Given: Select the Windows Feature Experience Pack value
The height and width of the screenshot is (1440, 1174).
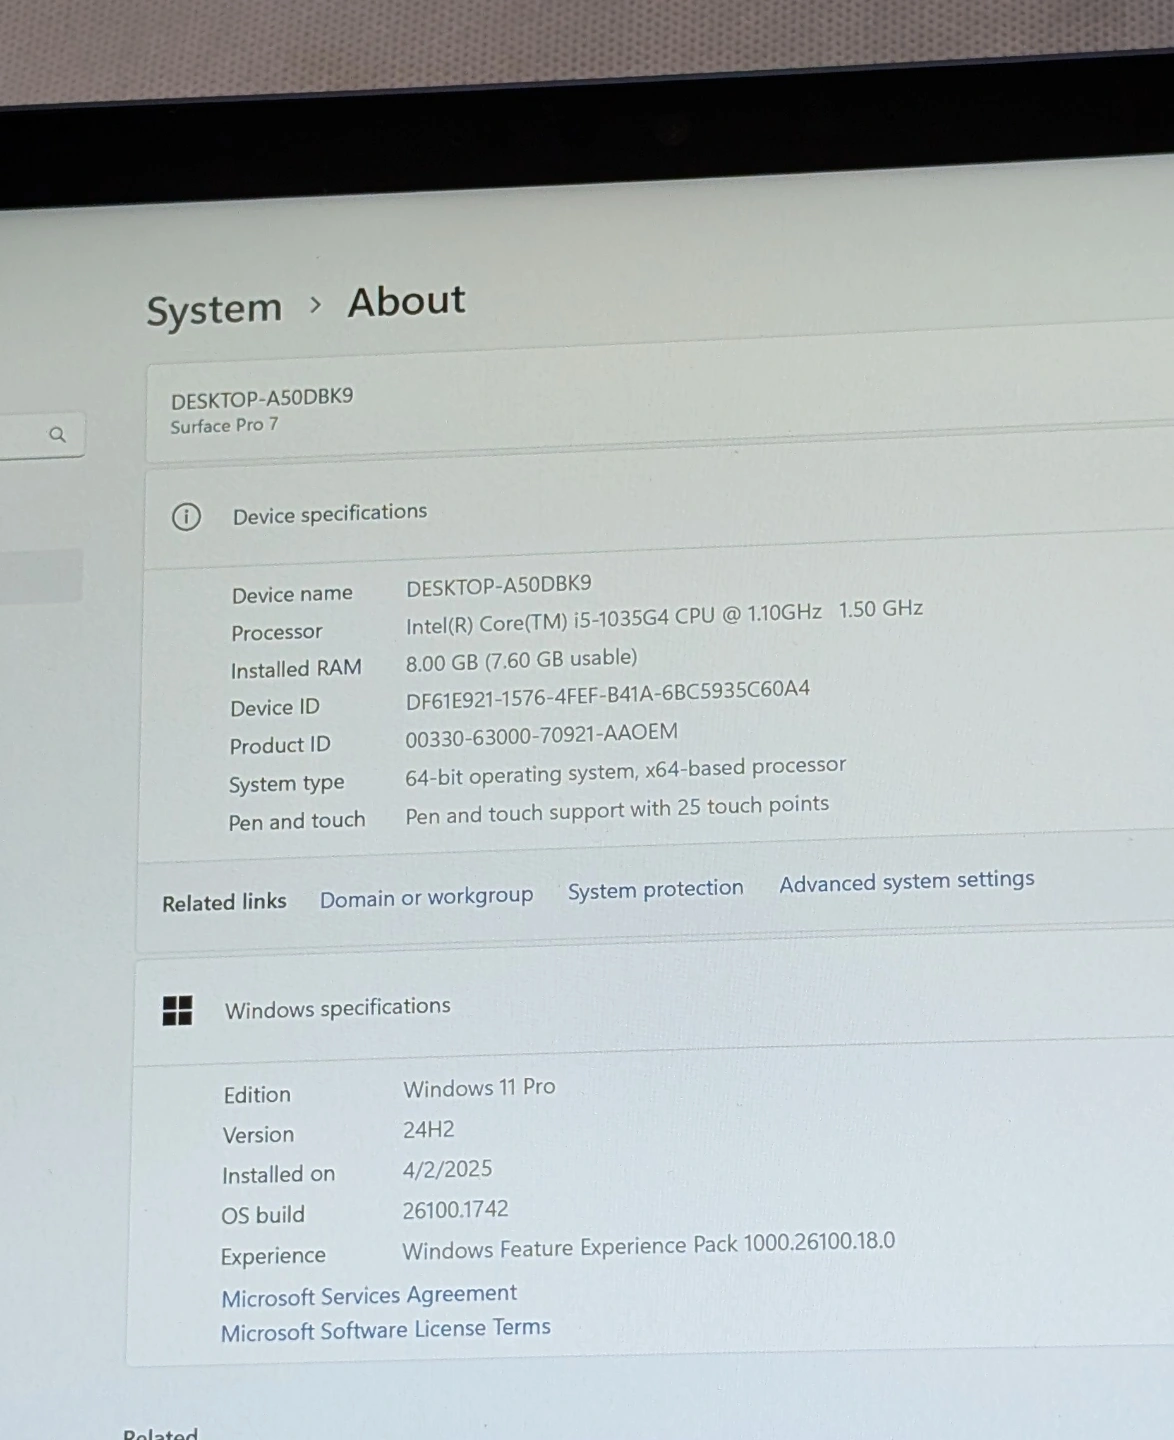Looking at the screenshot, I should (x=648, y=1246).
